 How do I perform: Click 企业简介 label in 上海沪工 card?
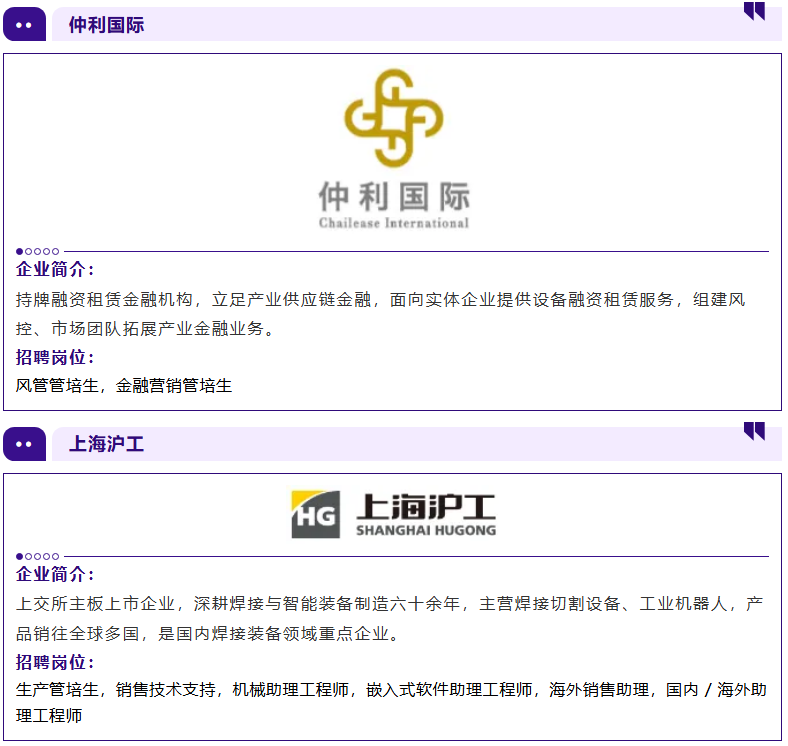click(x=55, y=574)
